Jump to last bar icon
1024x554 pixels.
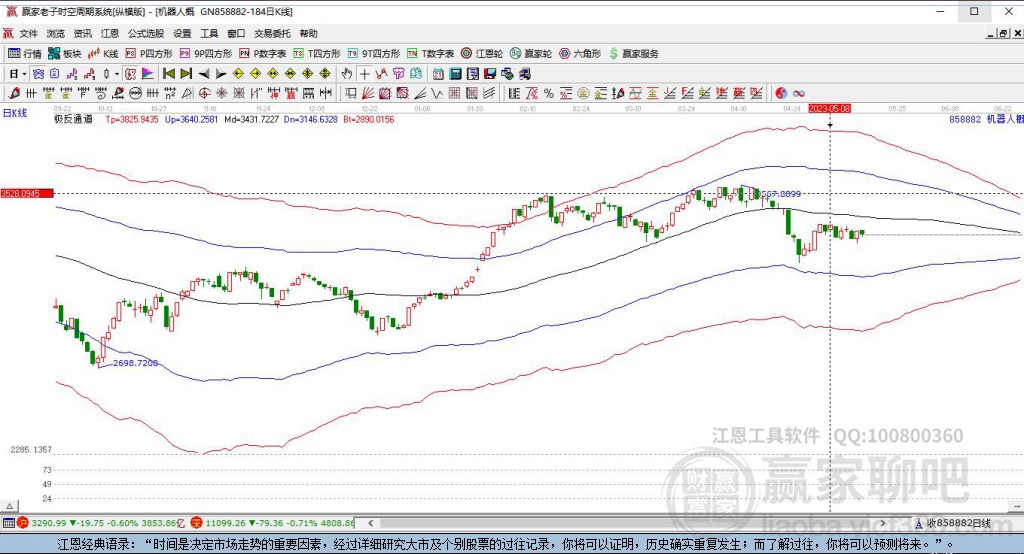click(x=186, y=74)
